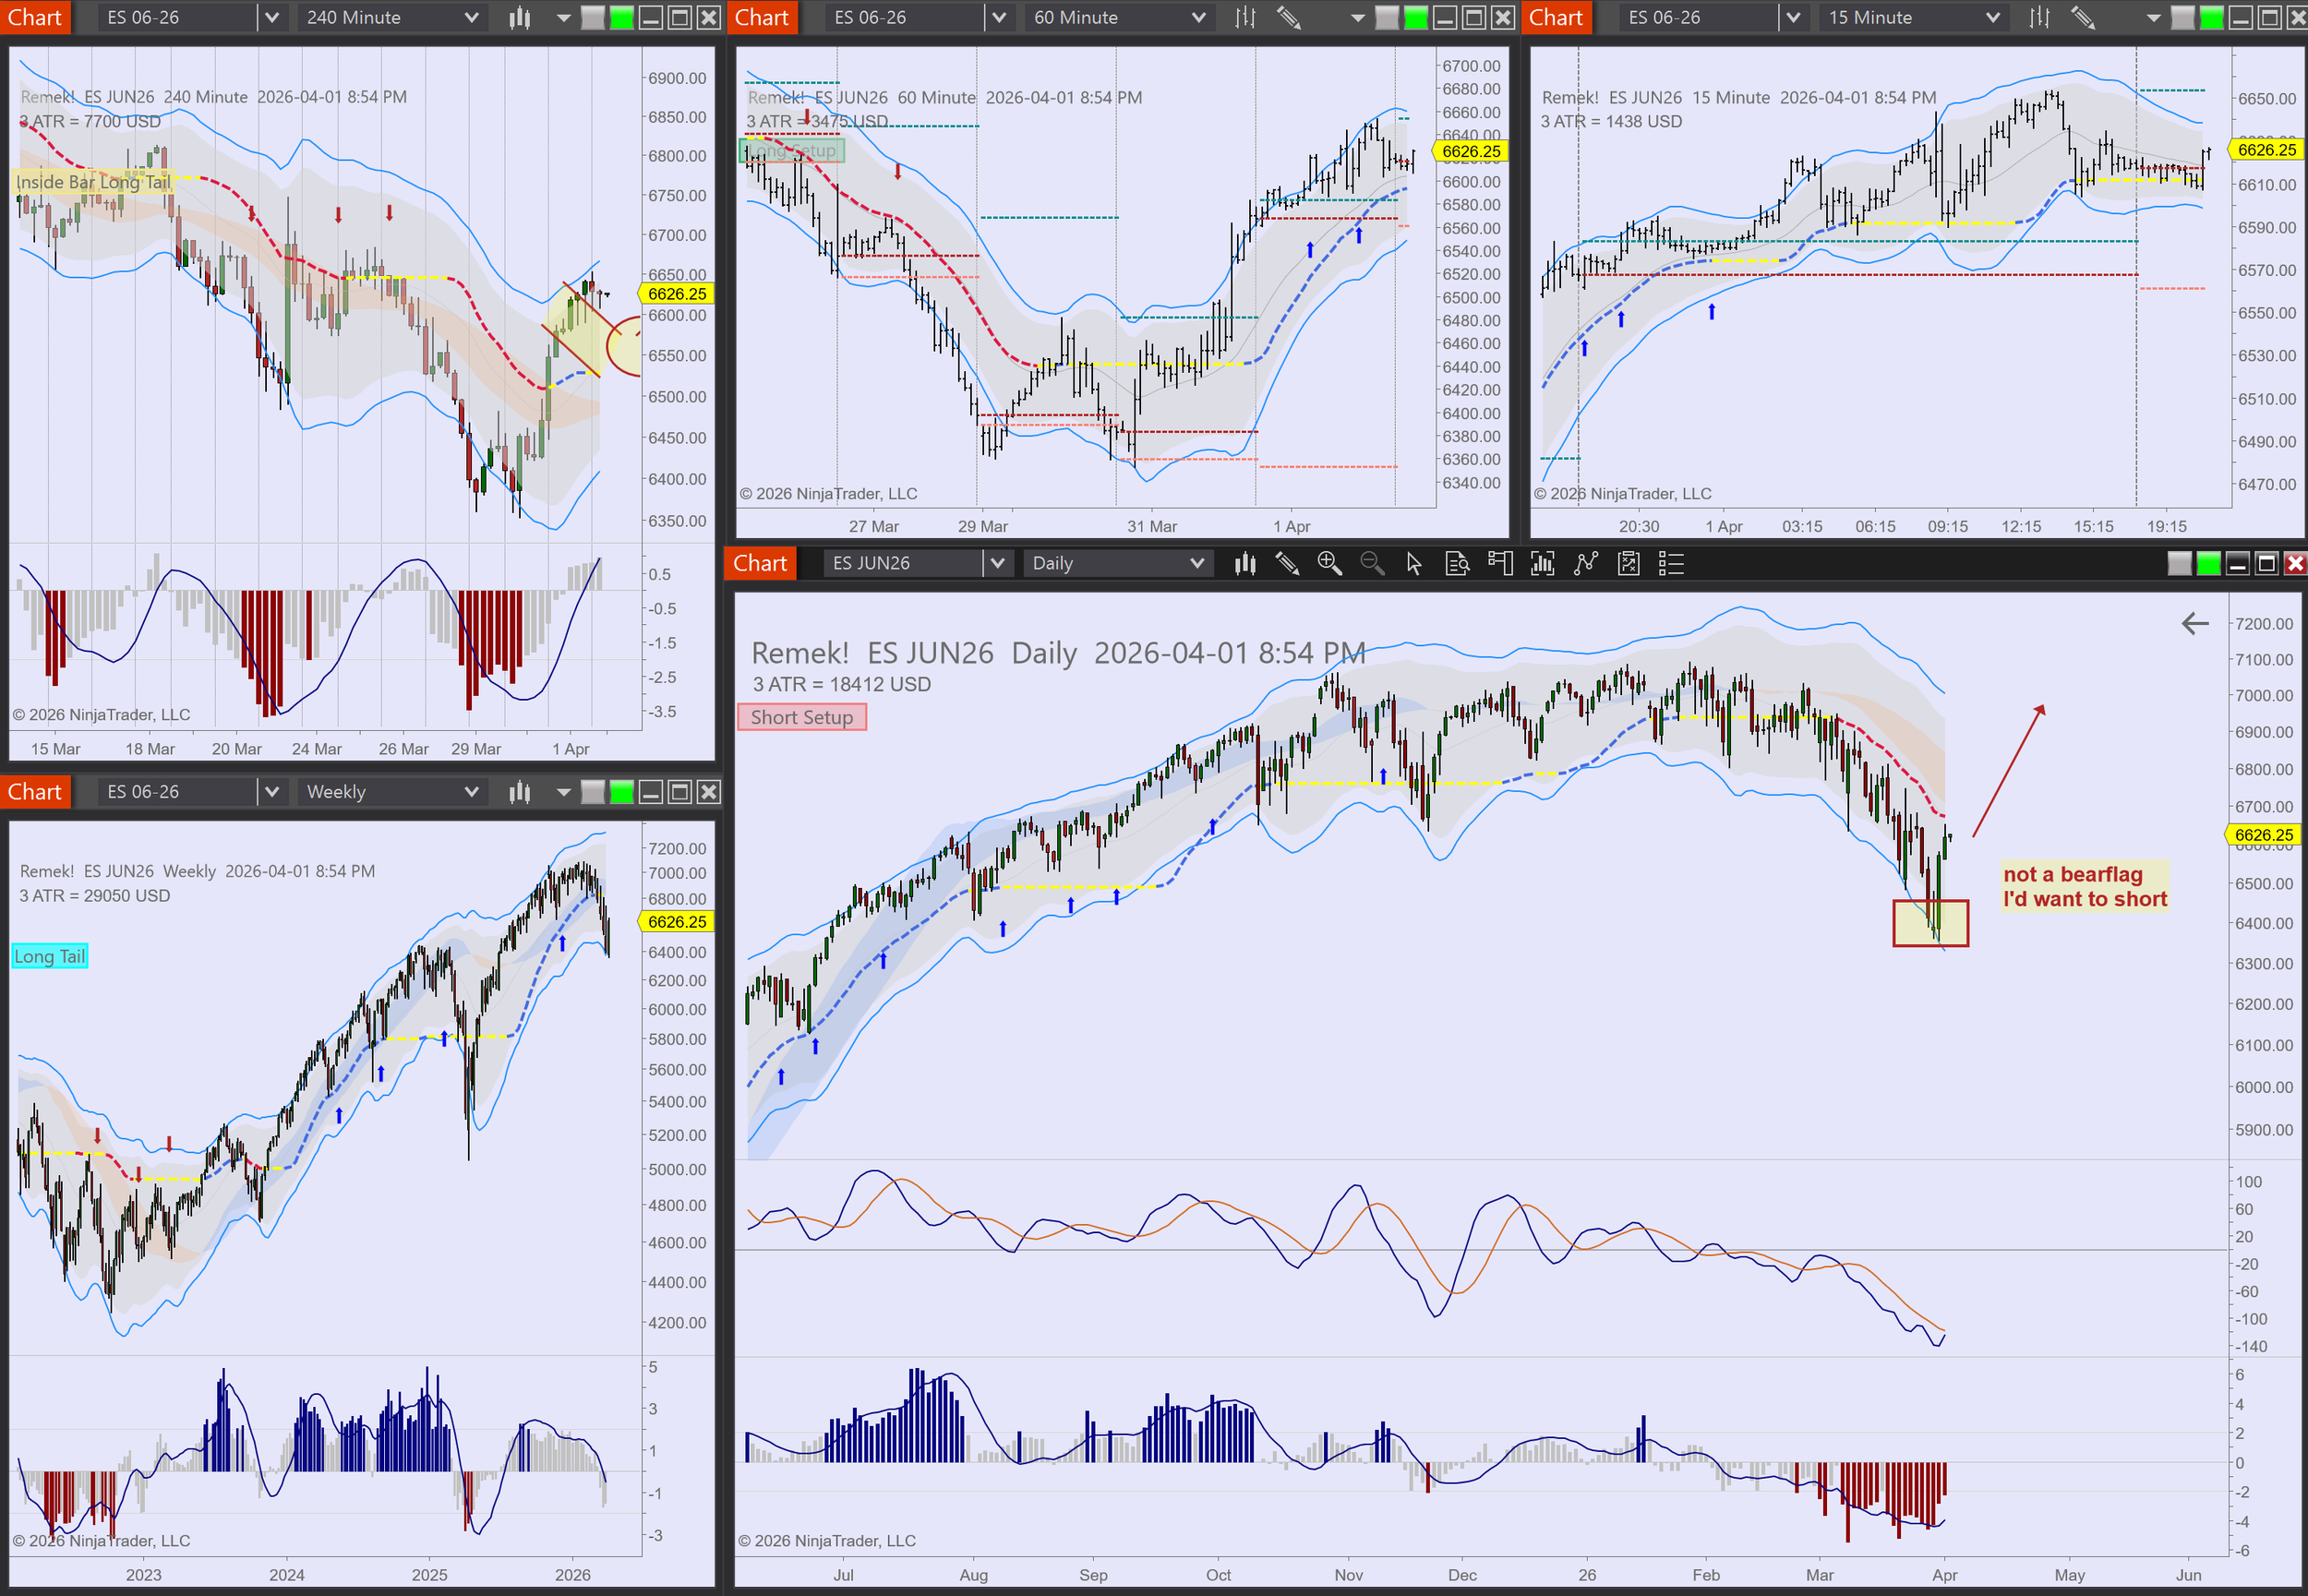
Task: Open the Daily interval dropdown
Action: click(1197, 563)
